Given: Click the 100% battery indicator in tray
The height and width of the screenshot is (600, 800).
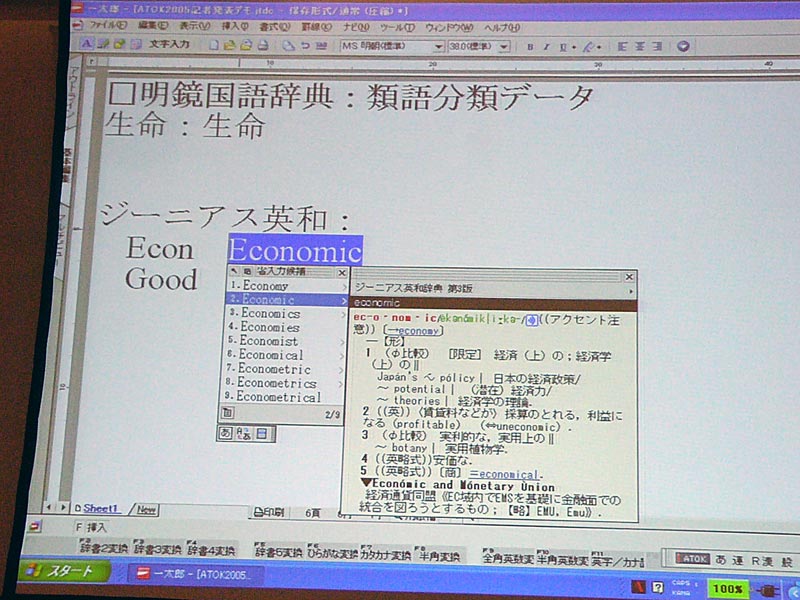Looking at the screenshot, I should point(727,588).
